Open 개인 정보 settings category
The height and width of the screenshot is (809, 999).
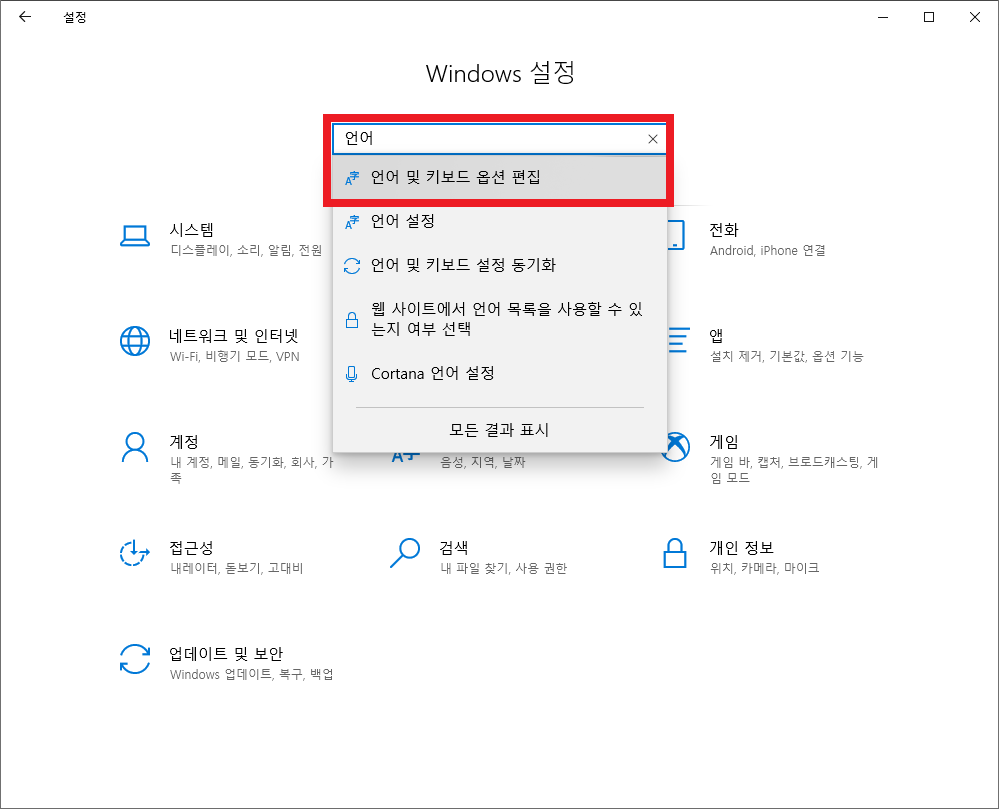[741, 557]
